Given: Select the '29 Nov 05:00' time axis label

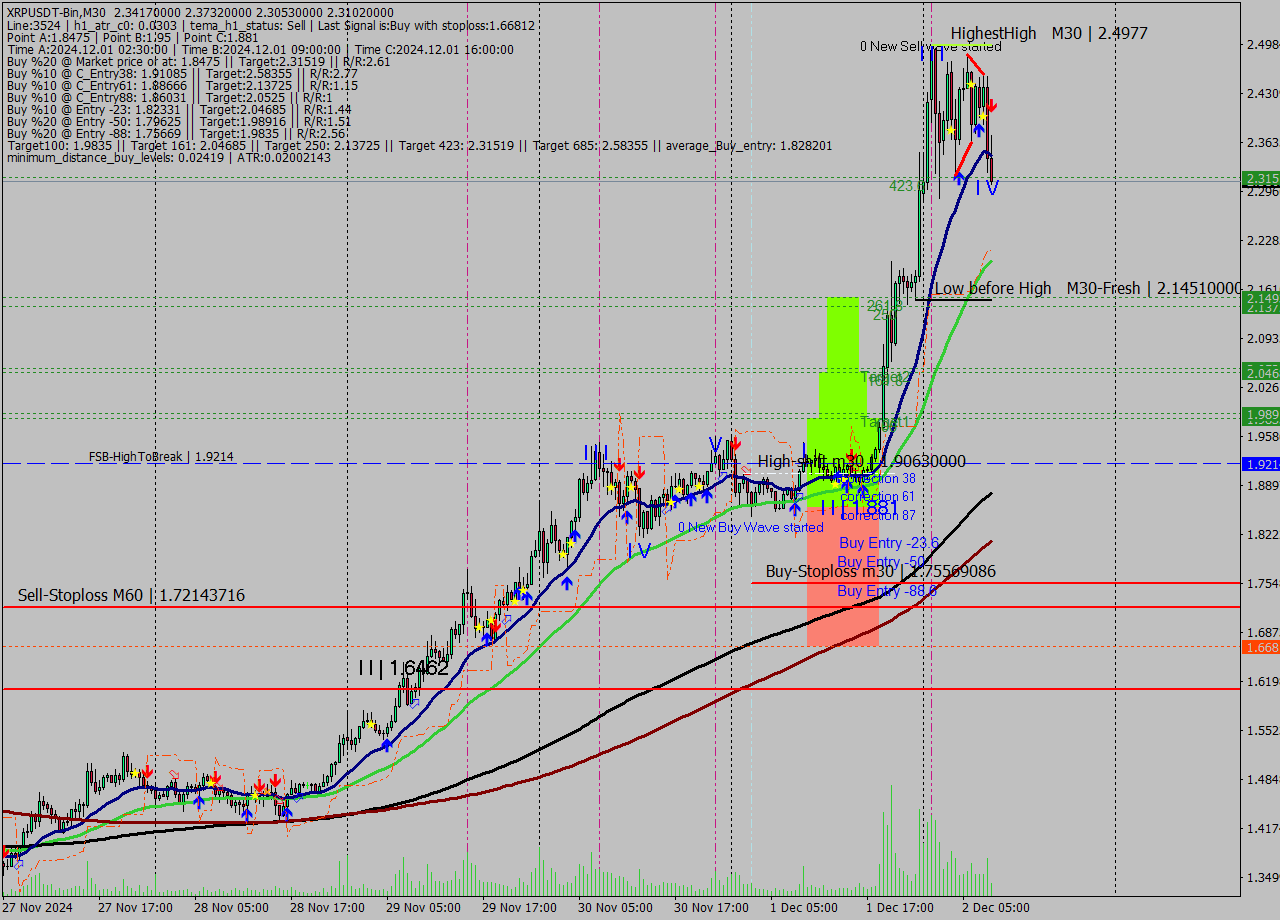Looking at the screenshot, I should click(x=423, y=908).
